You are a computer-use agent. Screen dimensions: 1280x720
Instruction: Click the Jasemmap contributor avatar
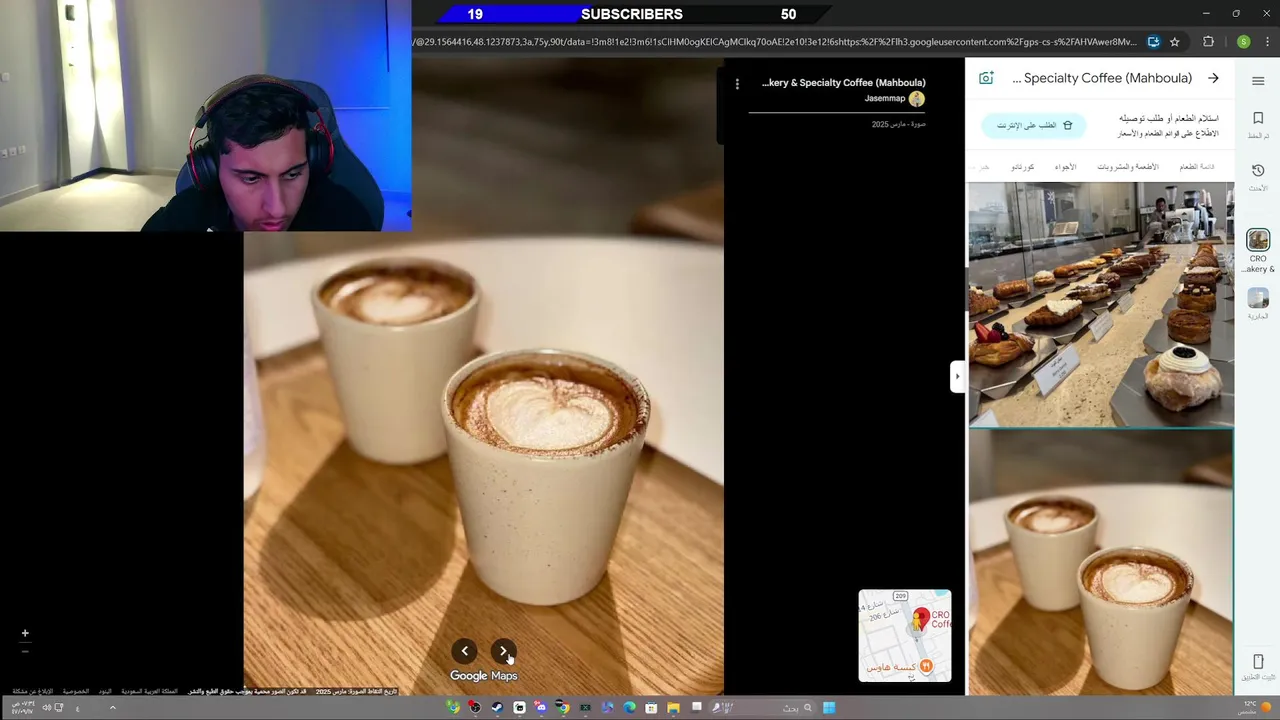(x=917, y=99)
